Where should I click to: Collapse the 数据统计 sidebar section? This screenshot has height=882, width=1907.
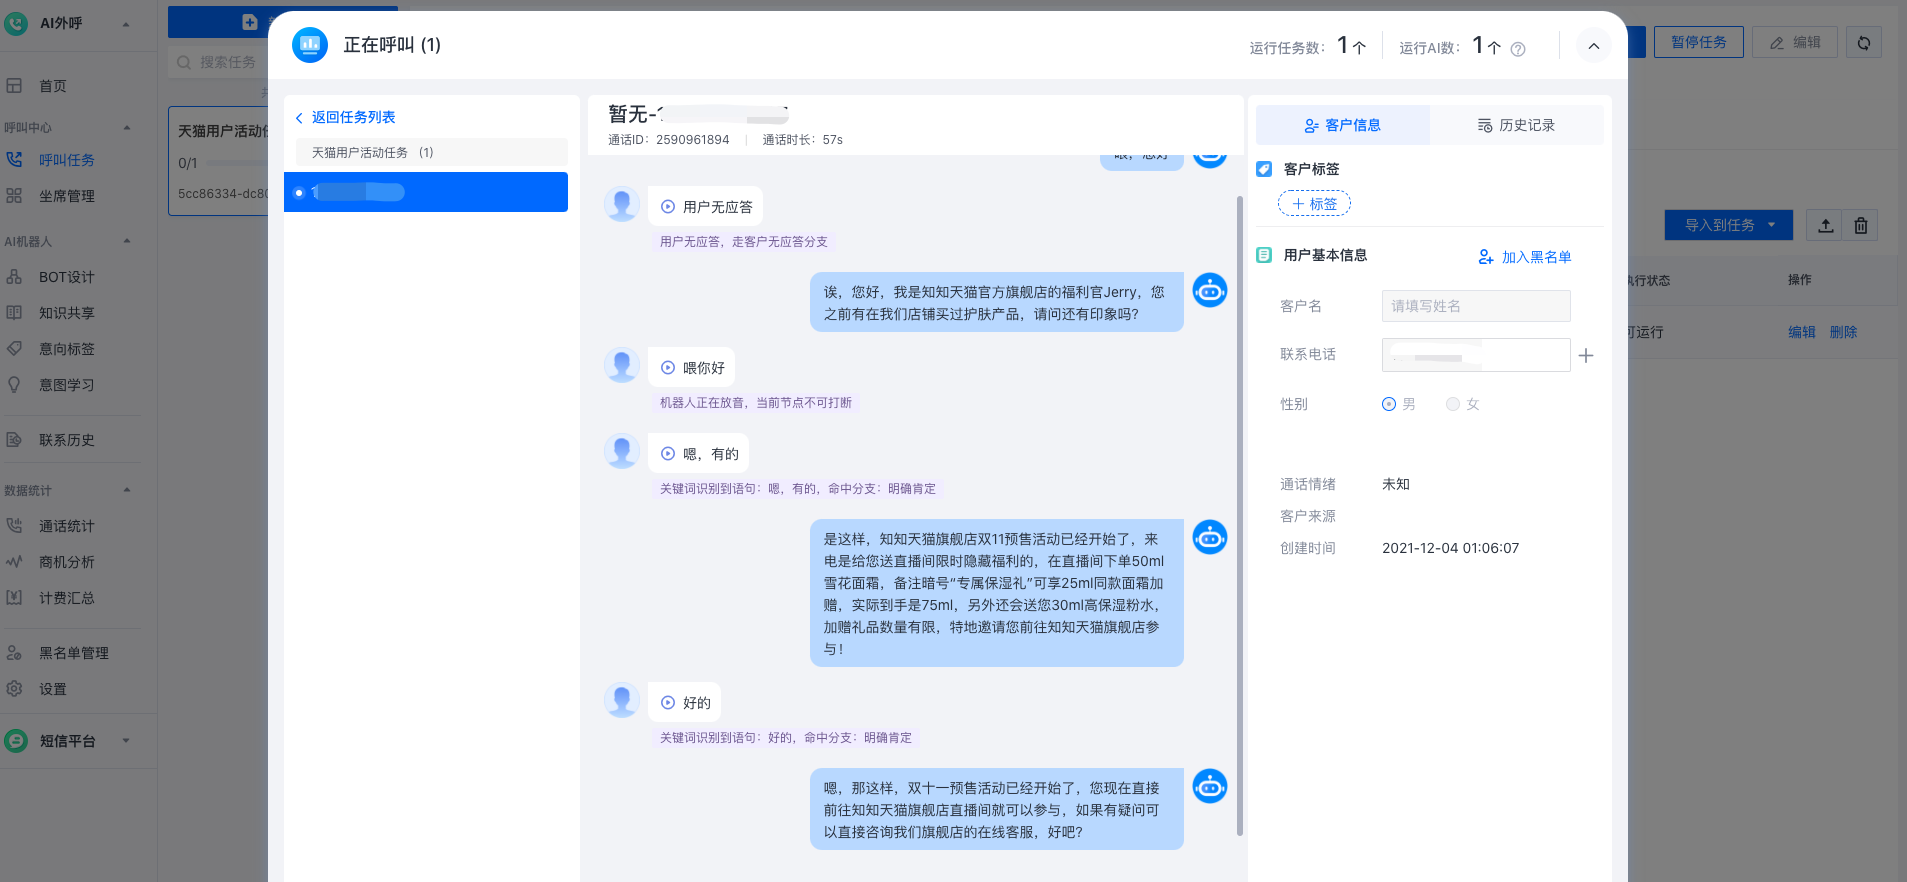click(127, 490)
